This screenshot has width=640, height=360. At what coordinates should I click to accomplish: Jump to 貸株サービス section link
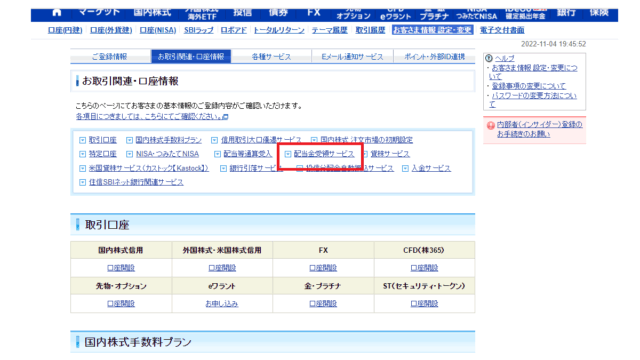tap(390, 154)
